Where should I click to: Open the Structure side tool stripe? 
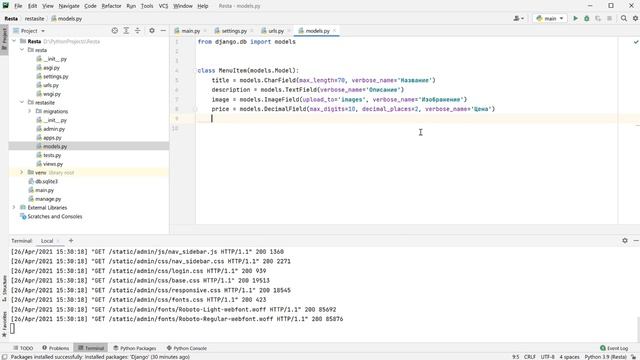click(x=4, y=288)
